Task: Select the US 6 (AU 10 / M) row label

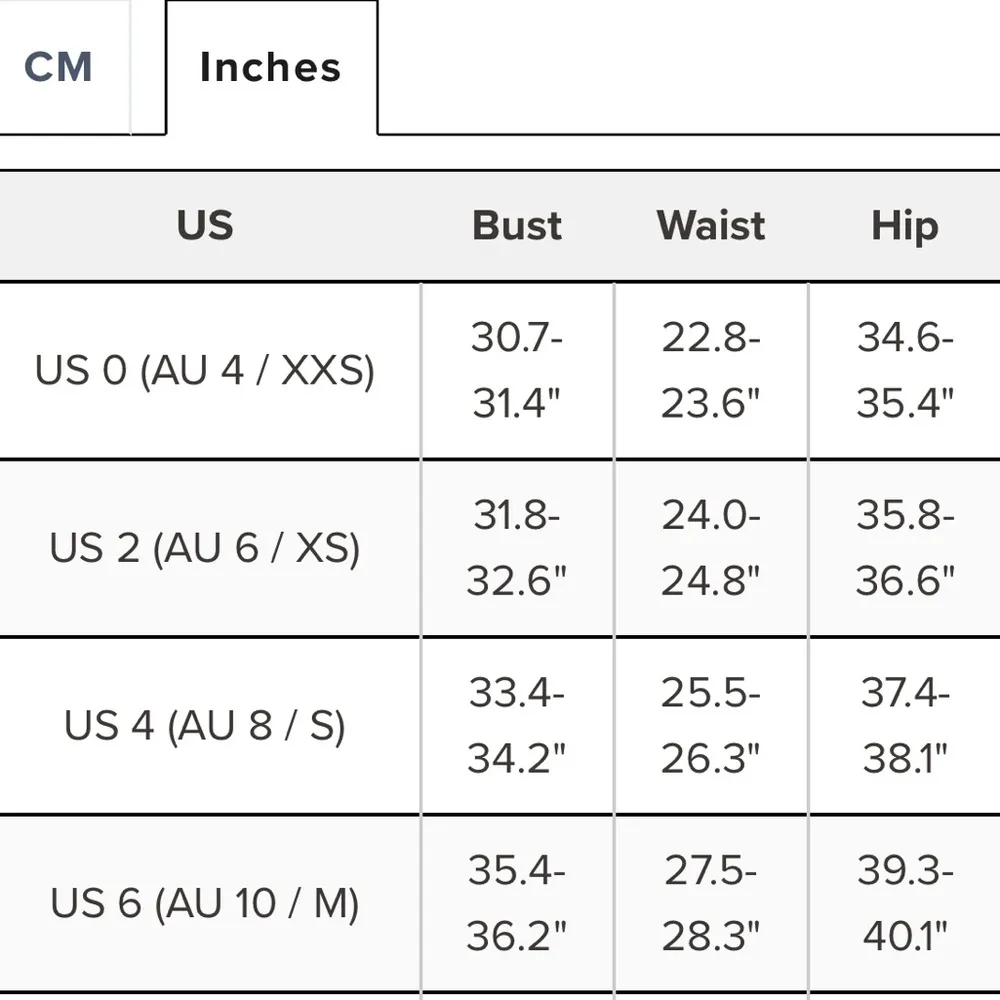Action: [205, 904]
